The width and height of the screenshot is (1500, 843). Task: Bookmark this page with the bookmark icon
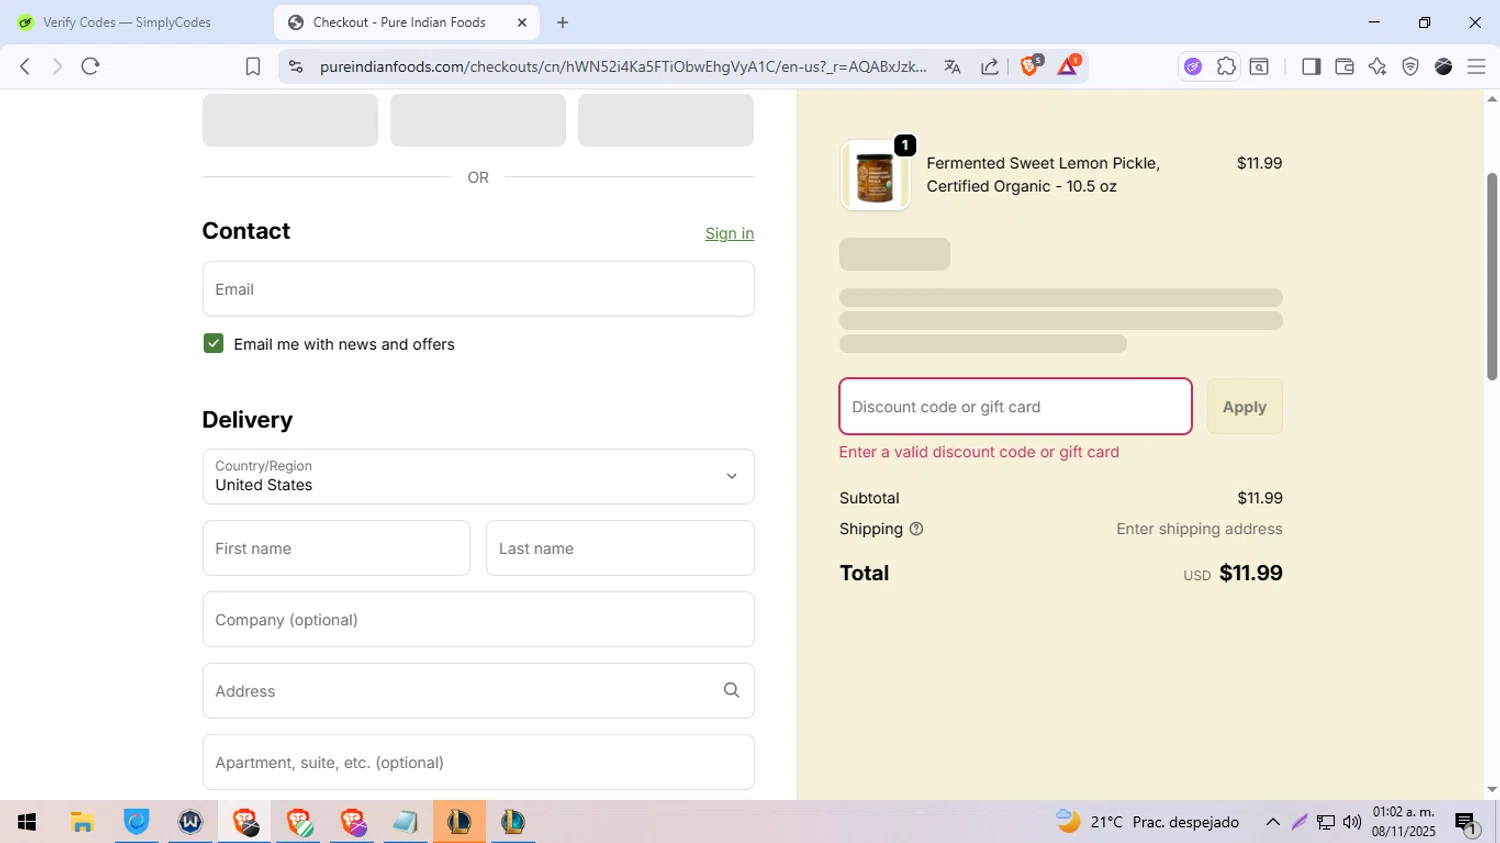pos(253,66)
